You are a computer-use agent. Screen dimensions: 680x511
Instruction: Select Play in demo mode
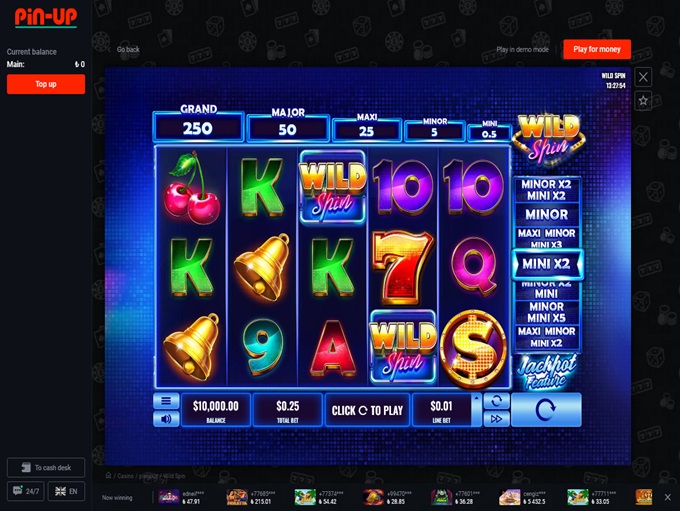pos(522,49)
